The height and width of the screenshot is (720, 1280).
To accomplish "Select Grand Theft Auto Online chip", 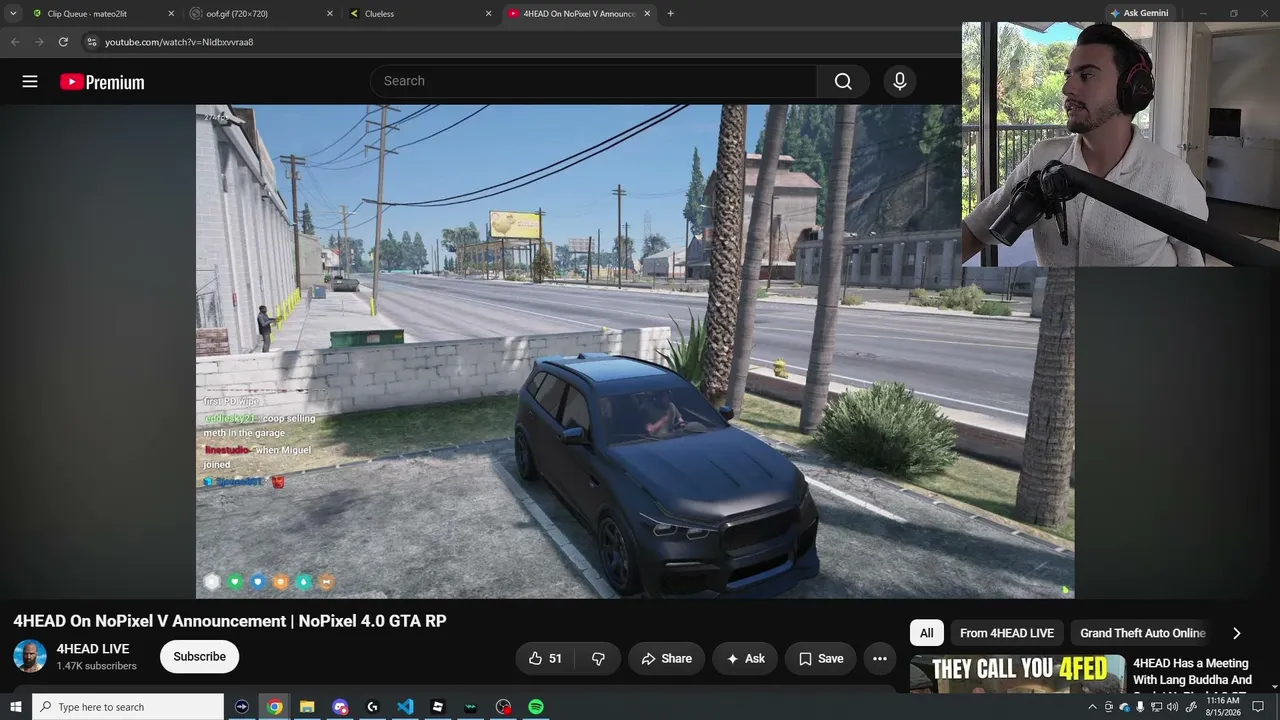I will coord(1143,633).
